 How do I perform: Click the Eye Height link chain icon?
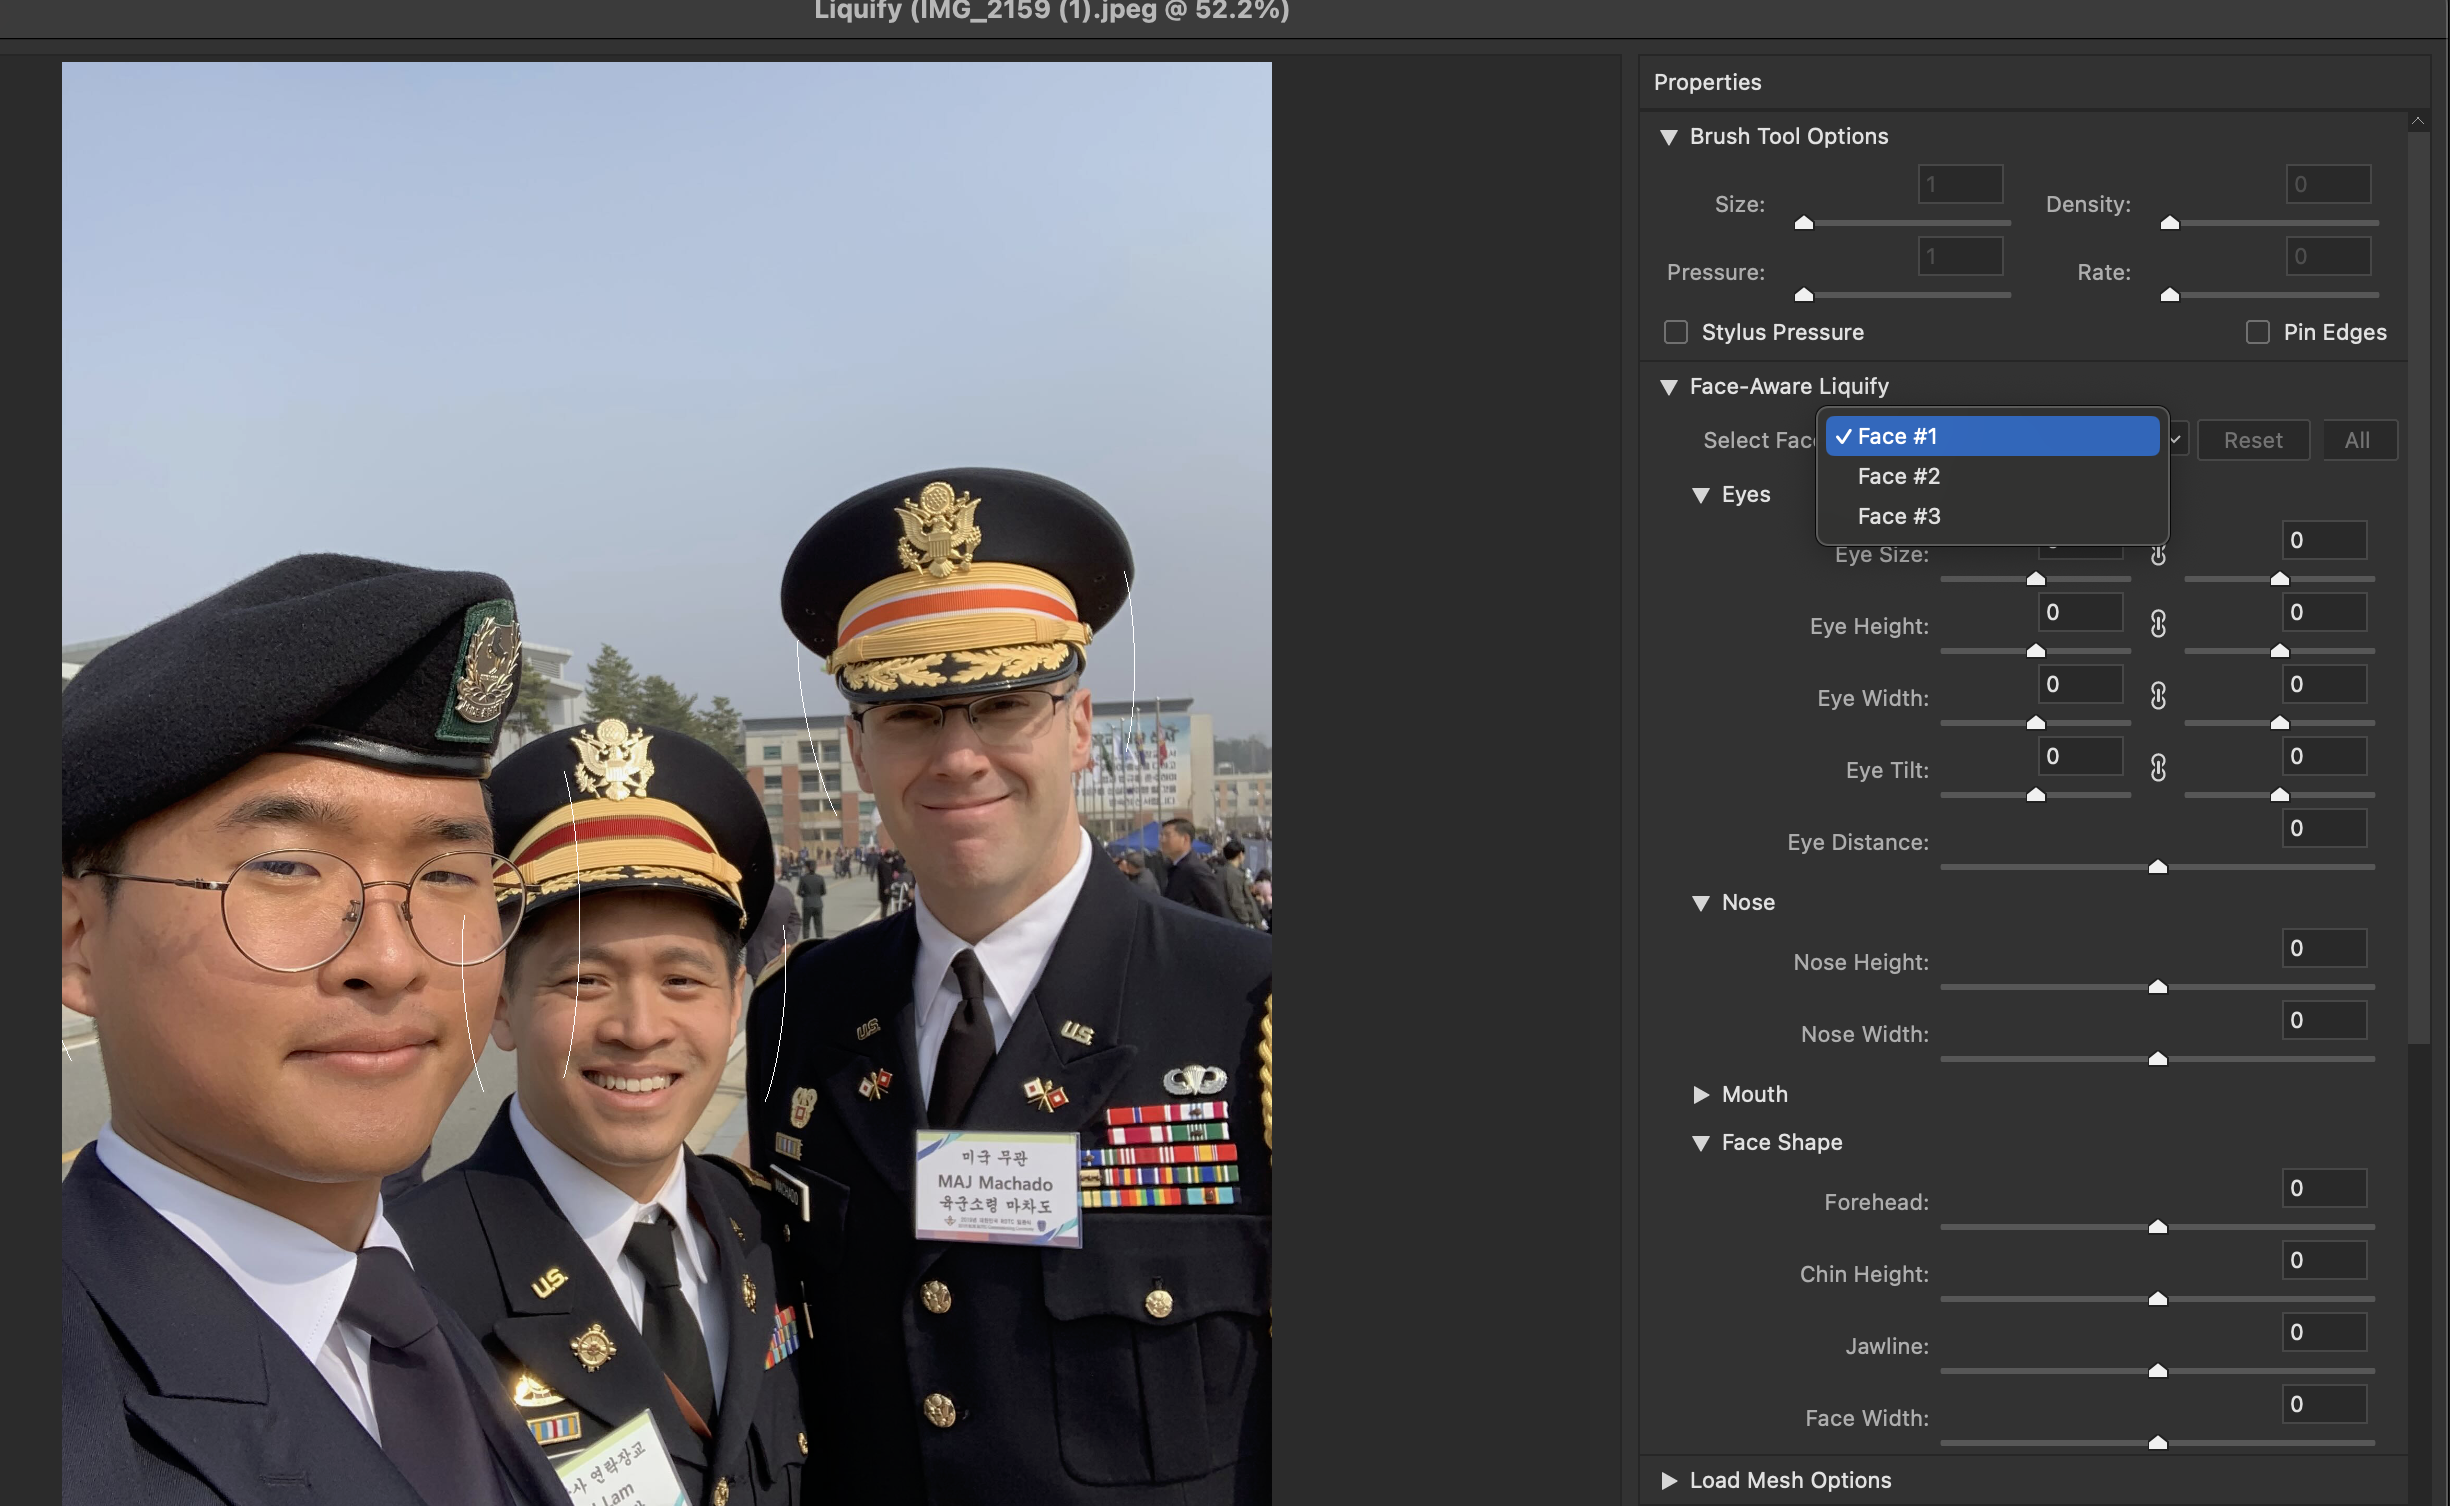point(2158,624)
